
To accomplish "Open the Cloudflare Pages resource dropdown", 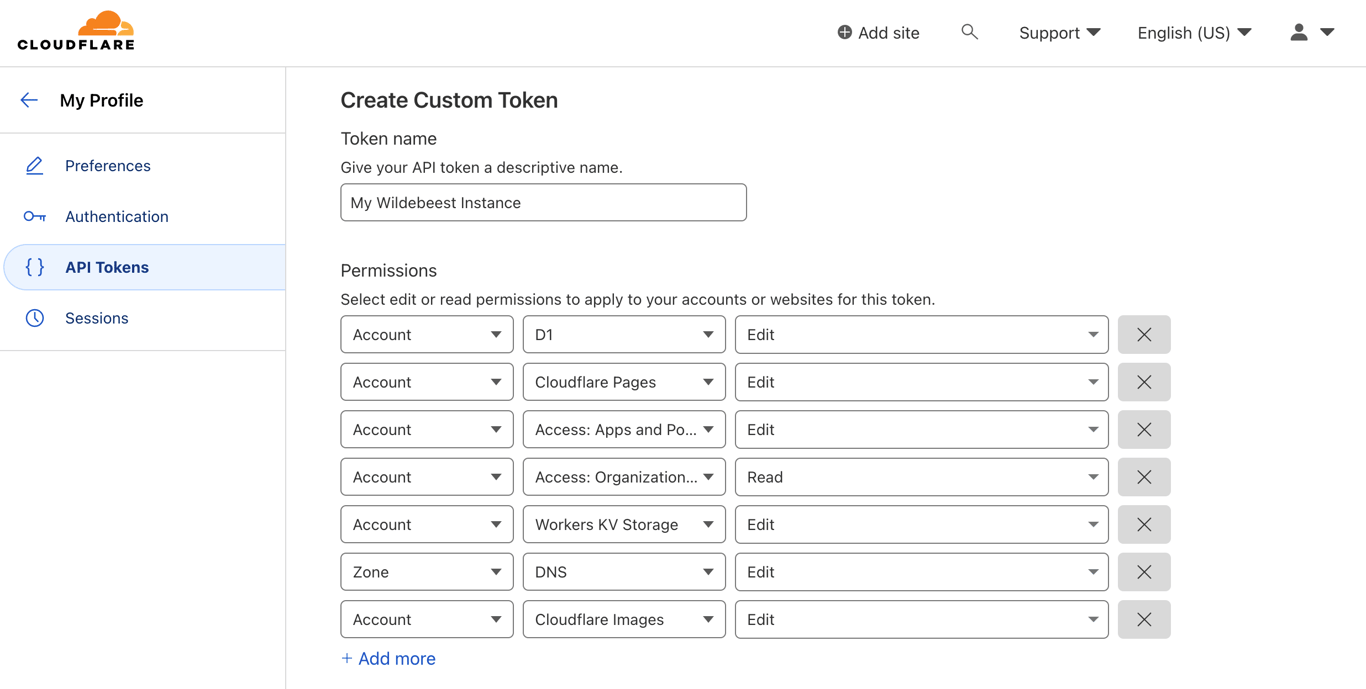I will [x=624, y=382].
